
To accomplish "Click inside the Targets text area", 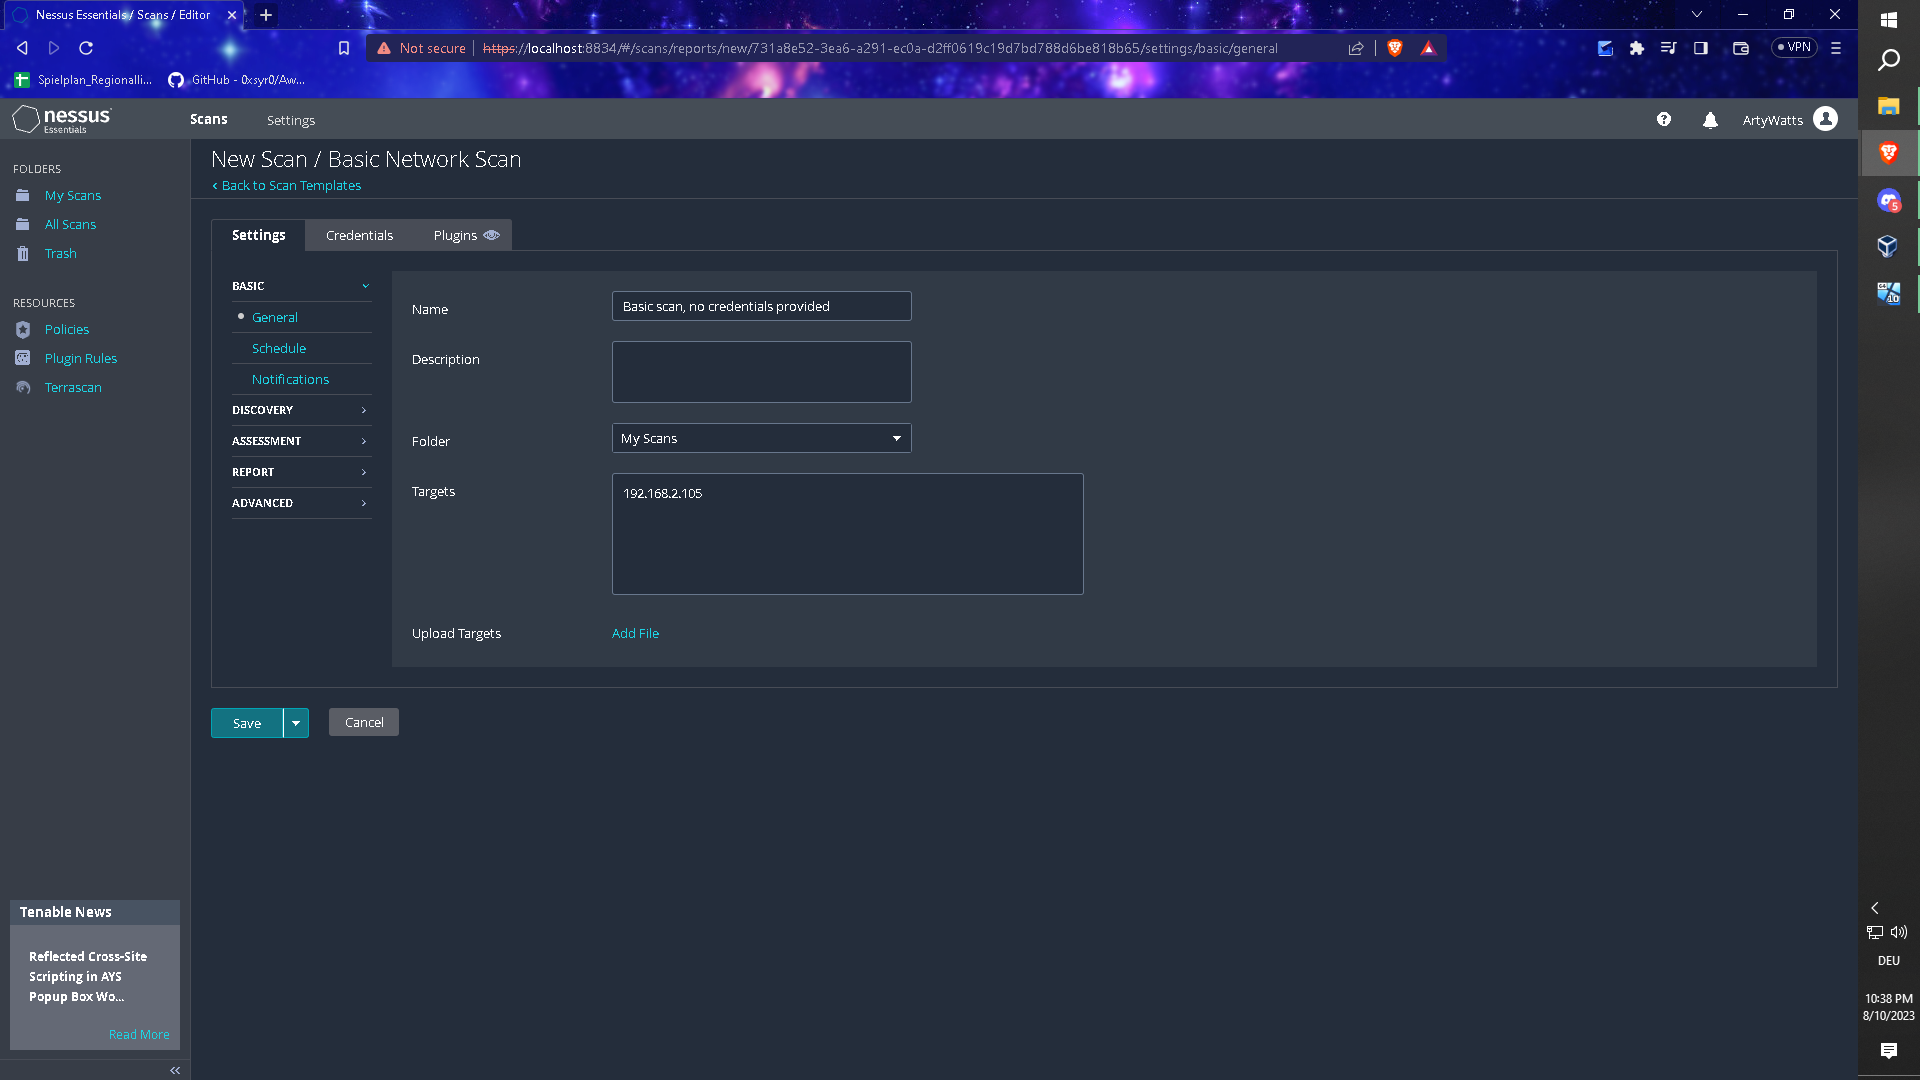I will [x=847, y=533].
